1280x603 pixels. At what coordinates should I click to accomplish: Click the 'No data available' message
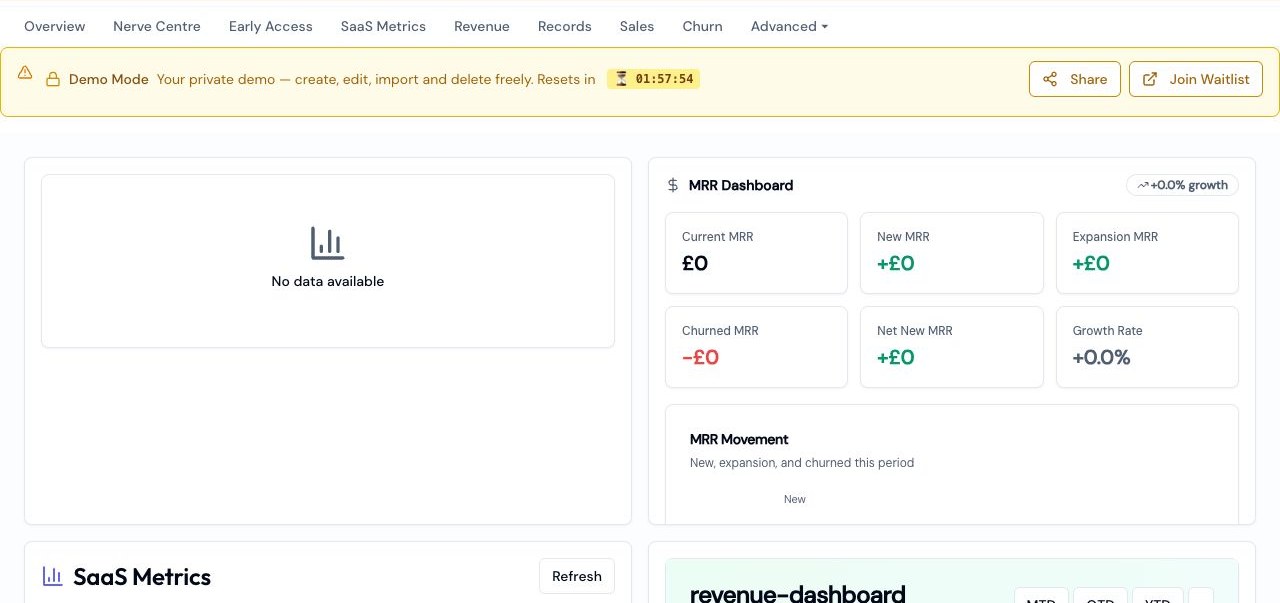(328, 281)
